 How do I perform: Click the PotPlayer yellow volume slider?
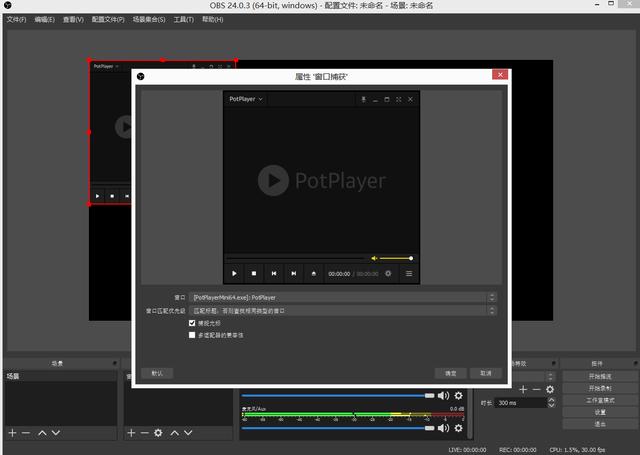point(392,258)
